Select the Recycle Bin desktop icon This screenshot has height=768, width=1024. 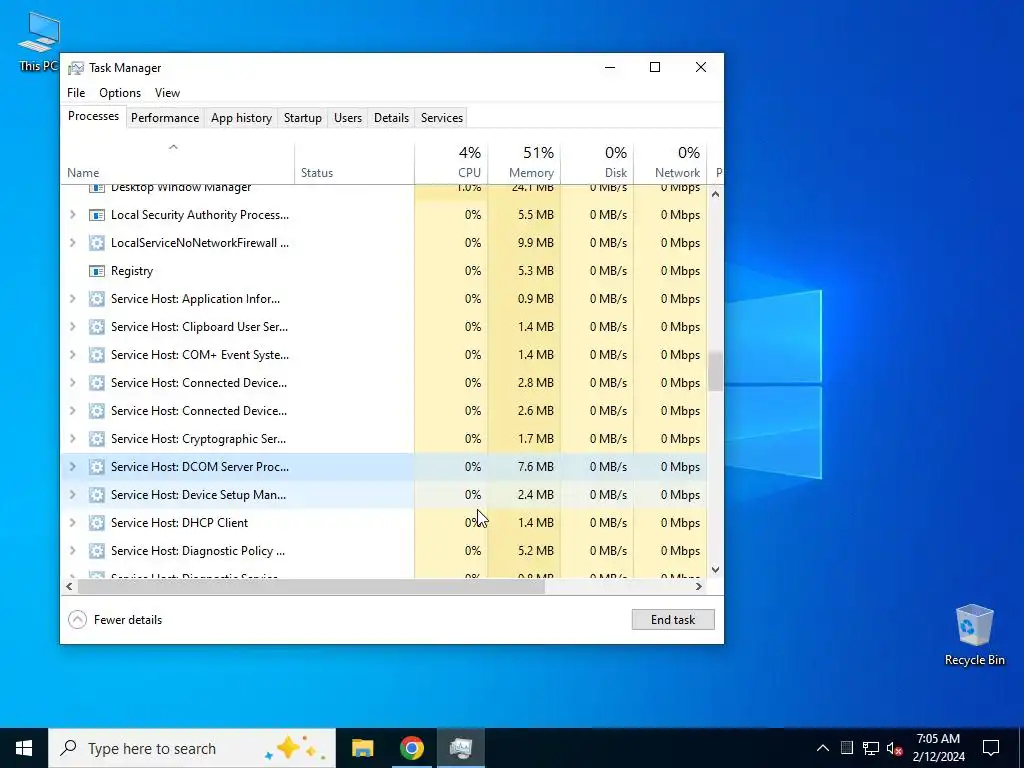pyautogui.click(x=974, y=634)
